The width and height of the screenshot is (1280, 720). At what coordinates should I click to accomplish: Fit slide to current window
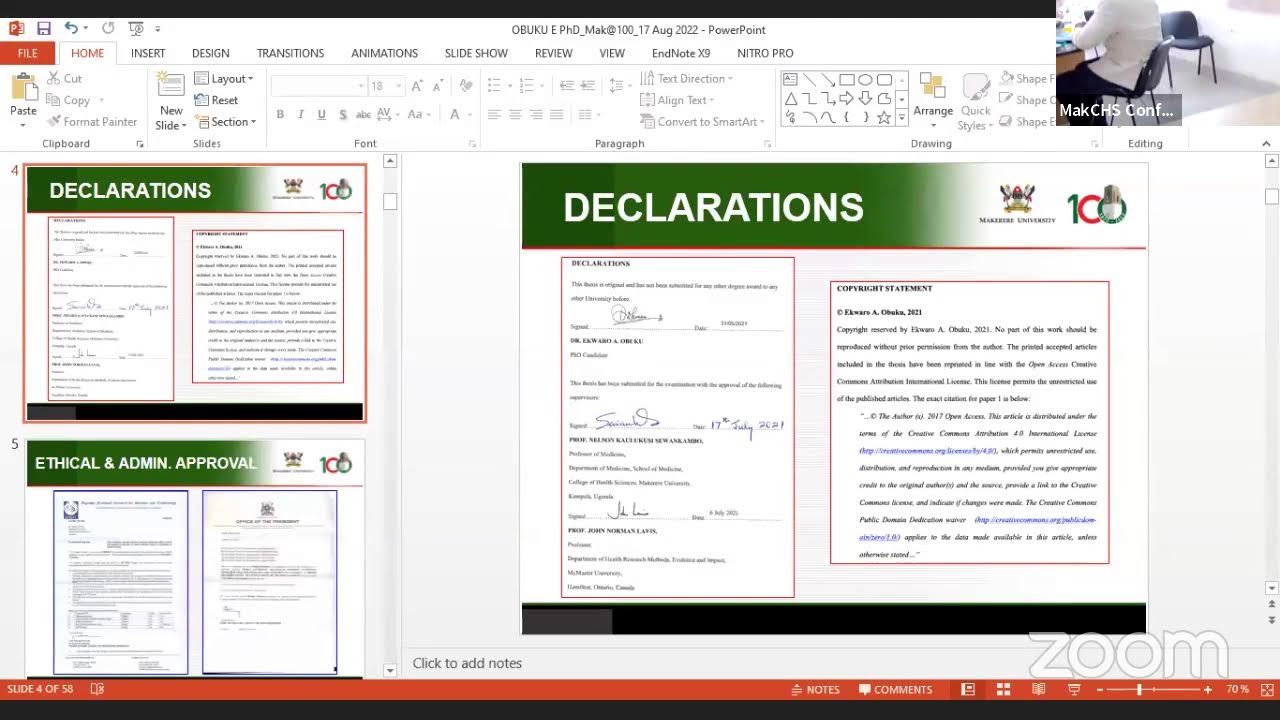[x=1266, y=689]
